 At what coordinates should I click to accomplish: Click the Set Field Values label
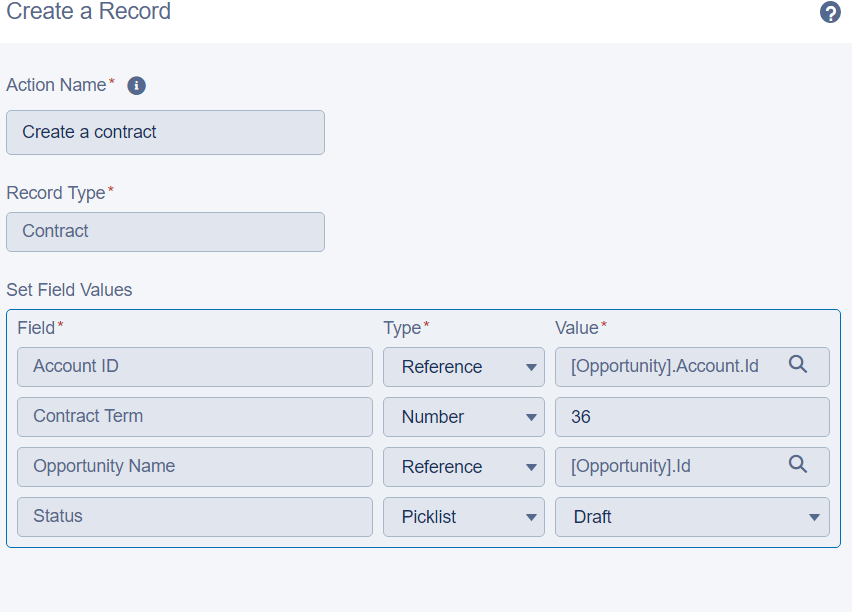[69, 290]
